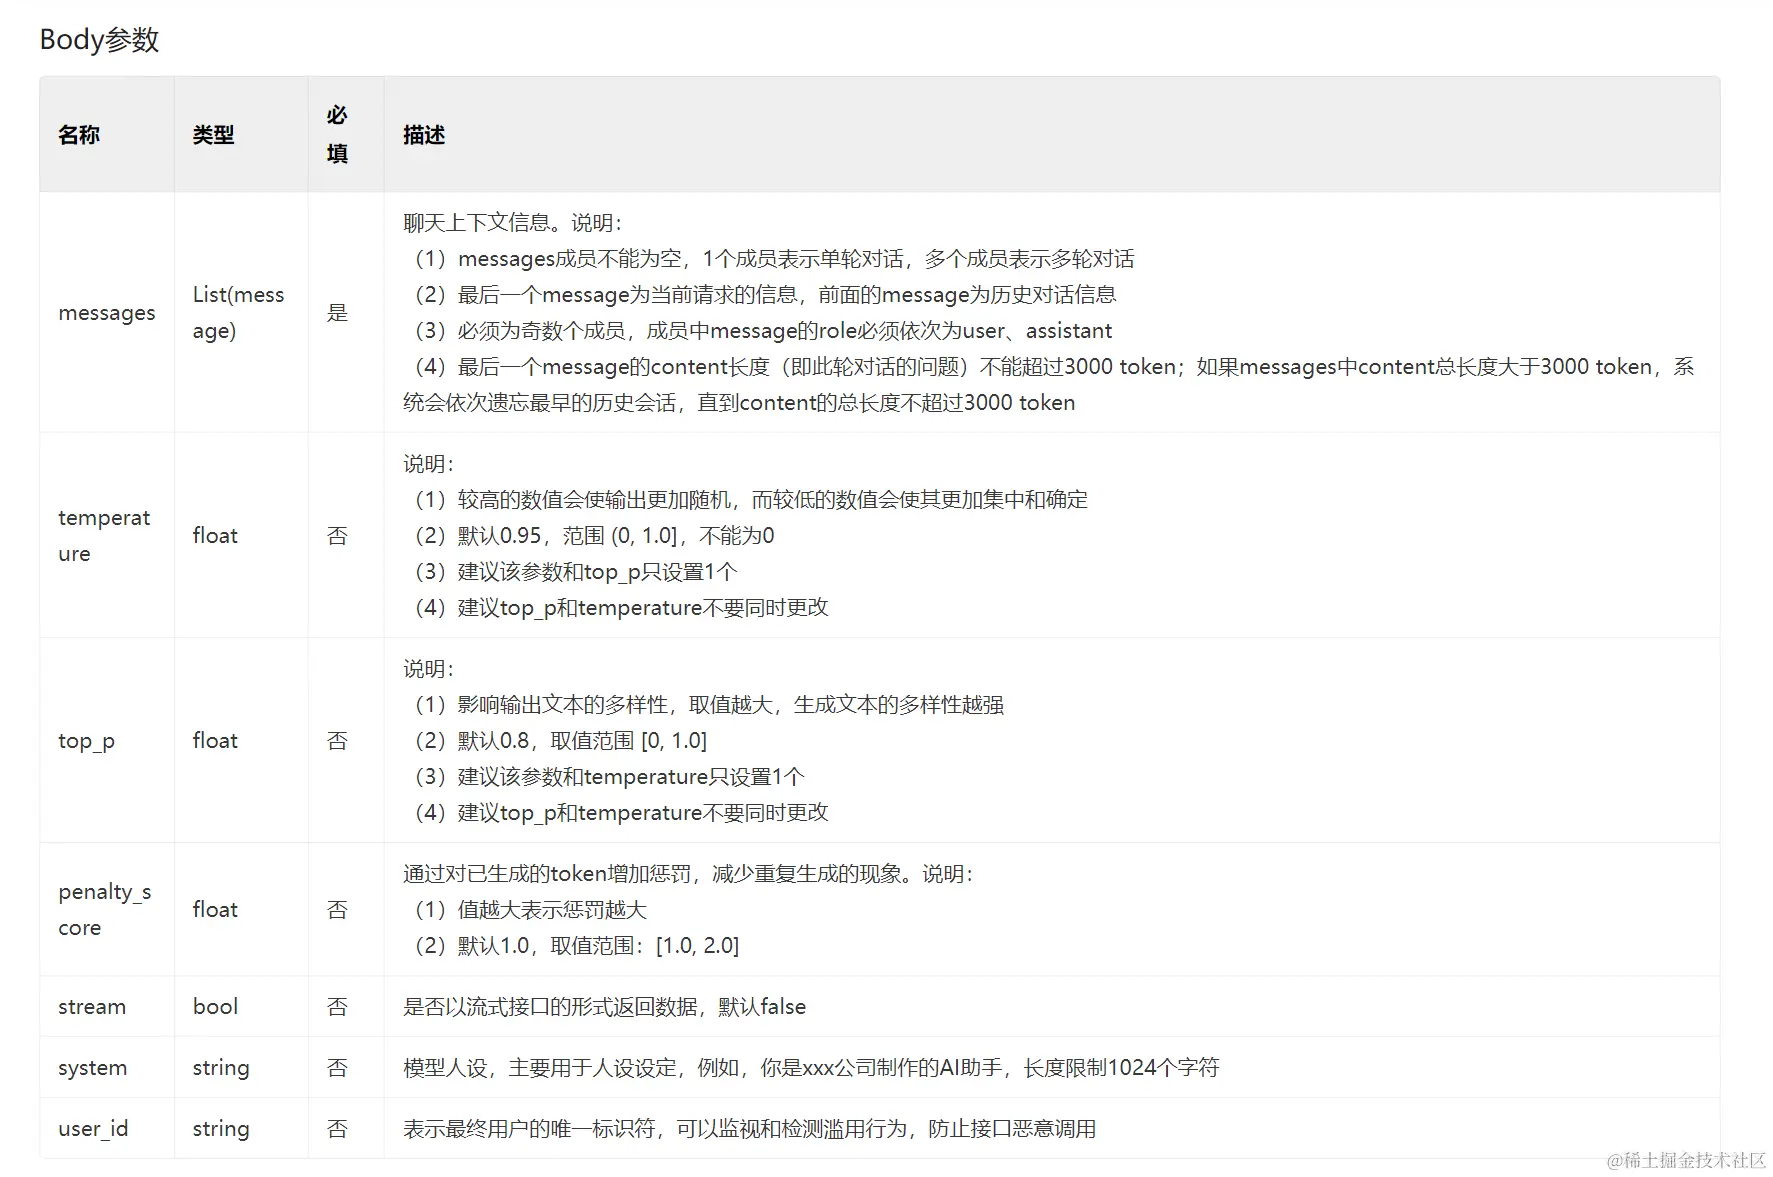Viewport: 1773px width, 1177px height.
Task: Select the system parameter row
Action: (x=92, y=1067)
